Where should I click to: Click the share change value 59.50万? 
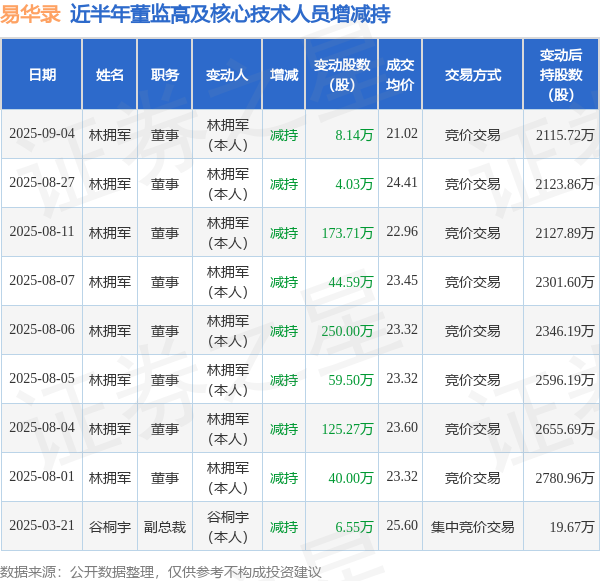351,380
